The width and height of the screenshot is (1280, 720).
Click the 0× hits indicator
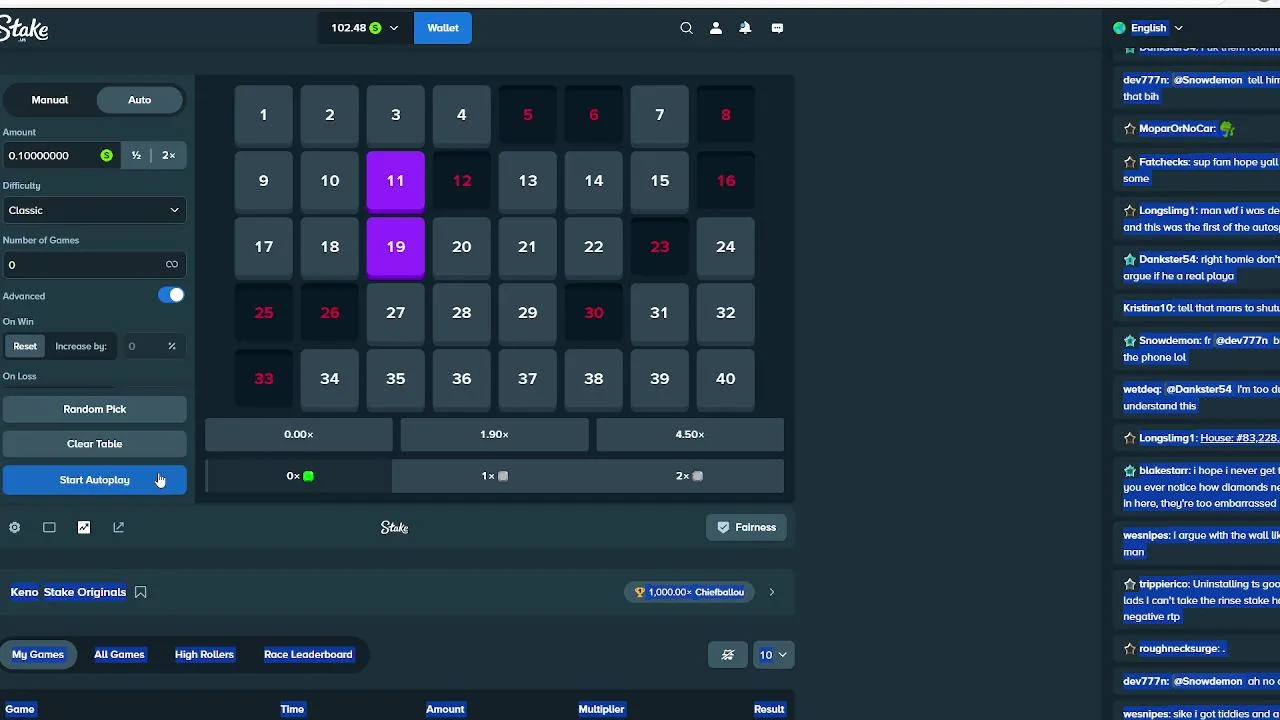pyautogui.click(x=299, y=476)
